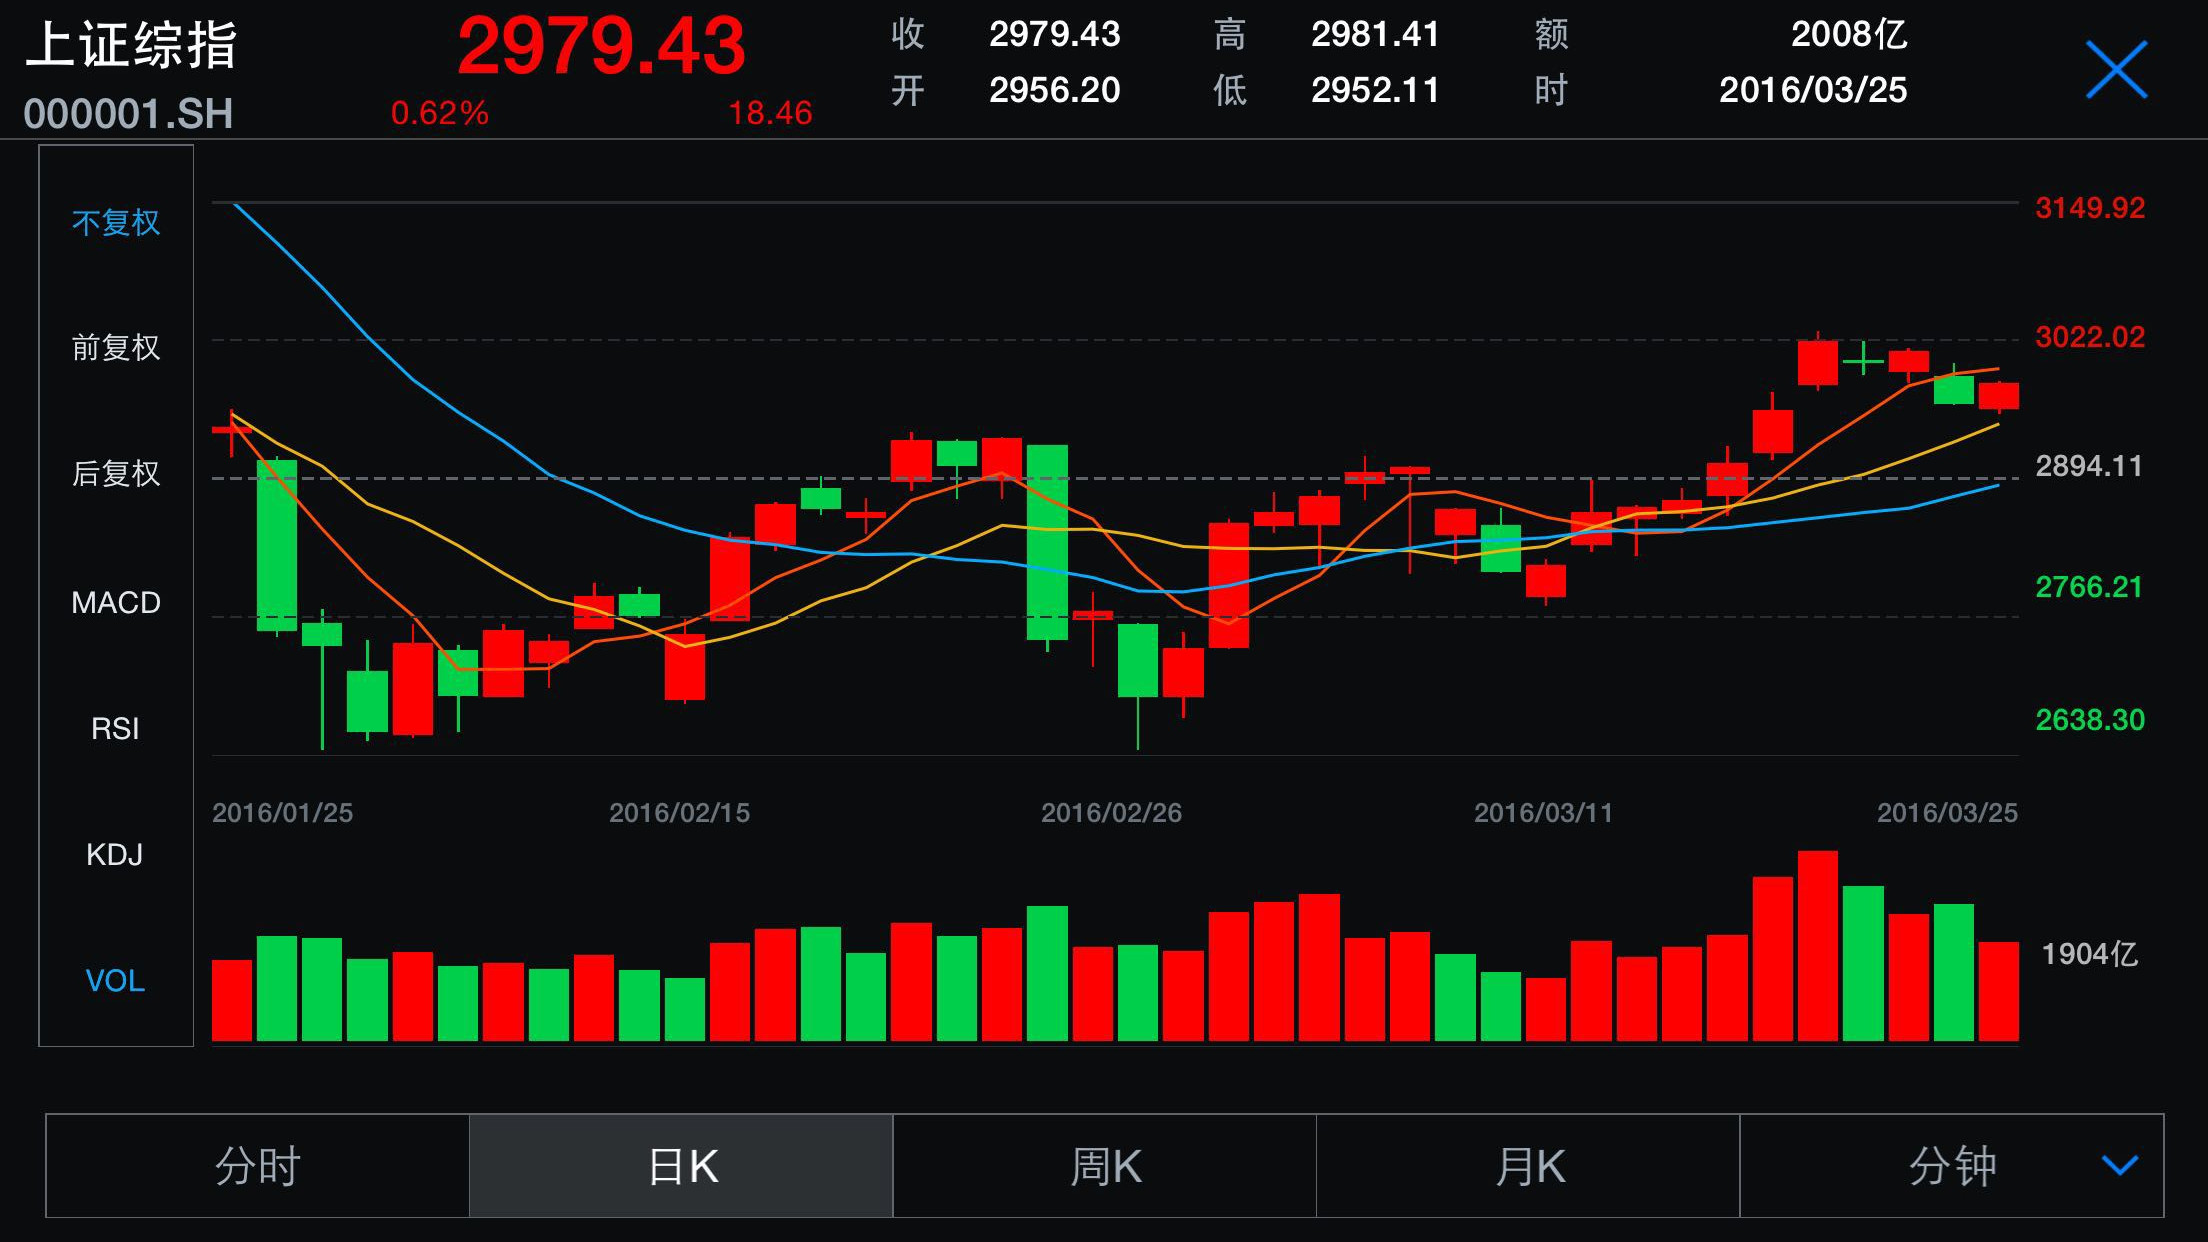Image resolution: width=2208 pixels, height=1242 pixels.
Task: Select the VOL volume indicator
Action: click(116, 980)
